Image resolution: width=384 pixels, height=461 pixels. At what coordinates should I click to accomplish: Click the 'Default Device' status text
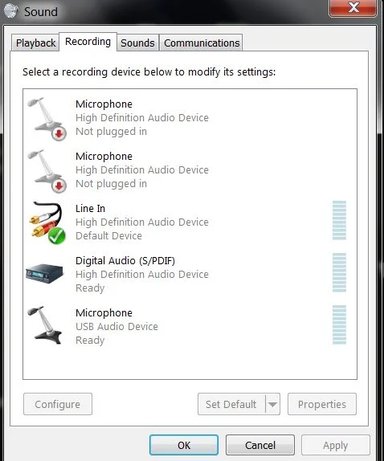pyautogui.click(x=109, y=236)
